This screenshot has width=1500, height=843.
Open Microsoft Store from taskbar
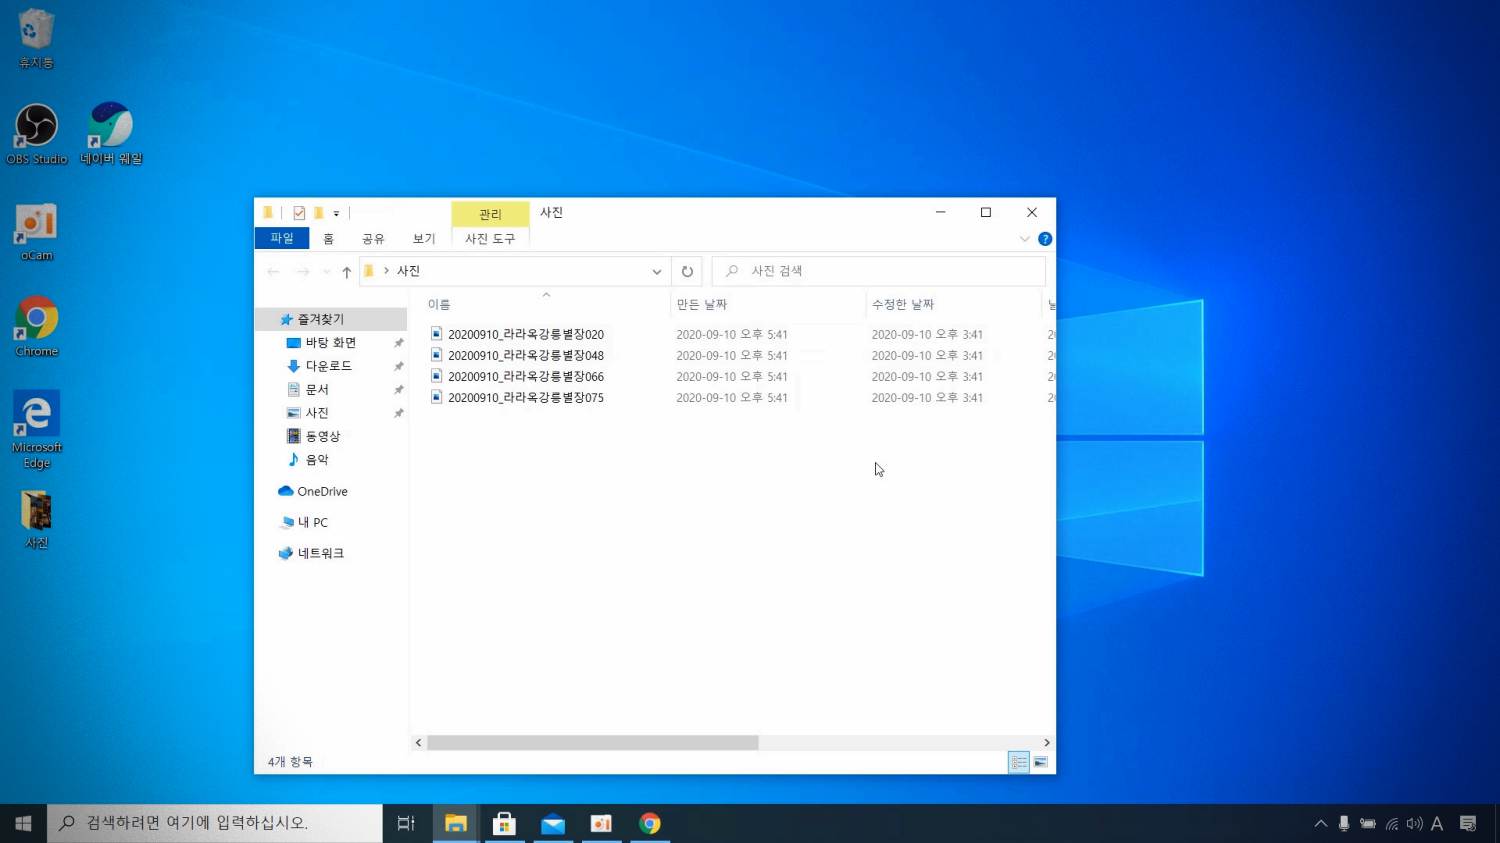coord(504,823)
